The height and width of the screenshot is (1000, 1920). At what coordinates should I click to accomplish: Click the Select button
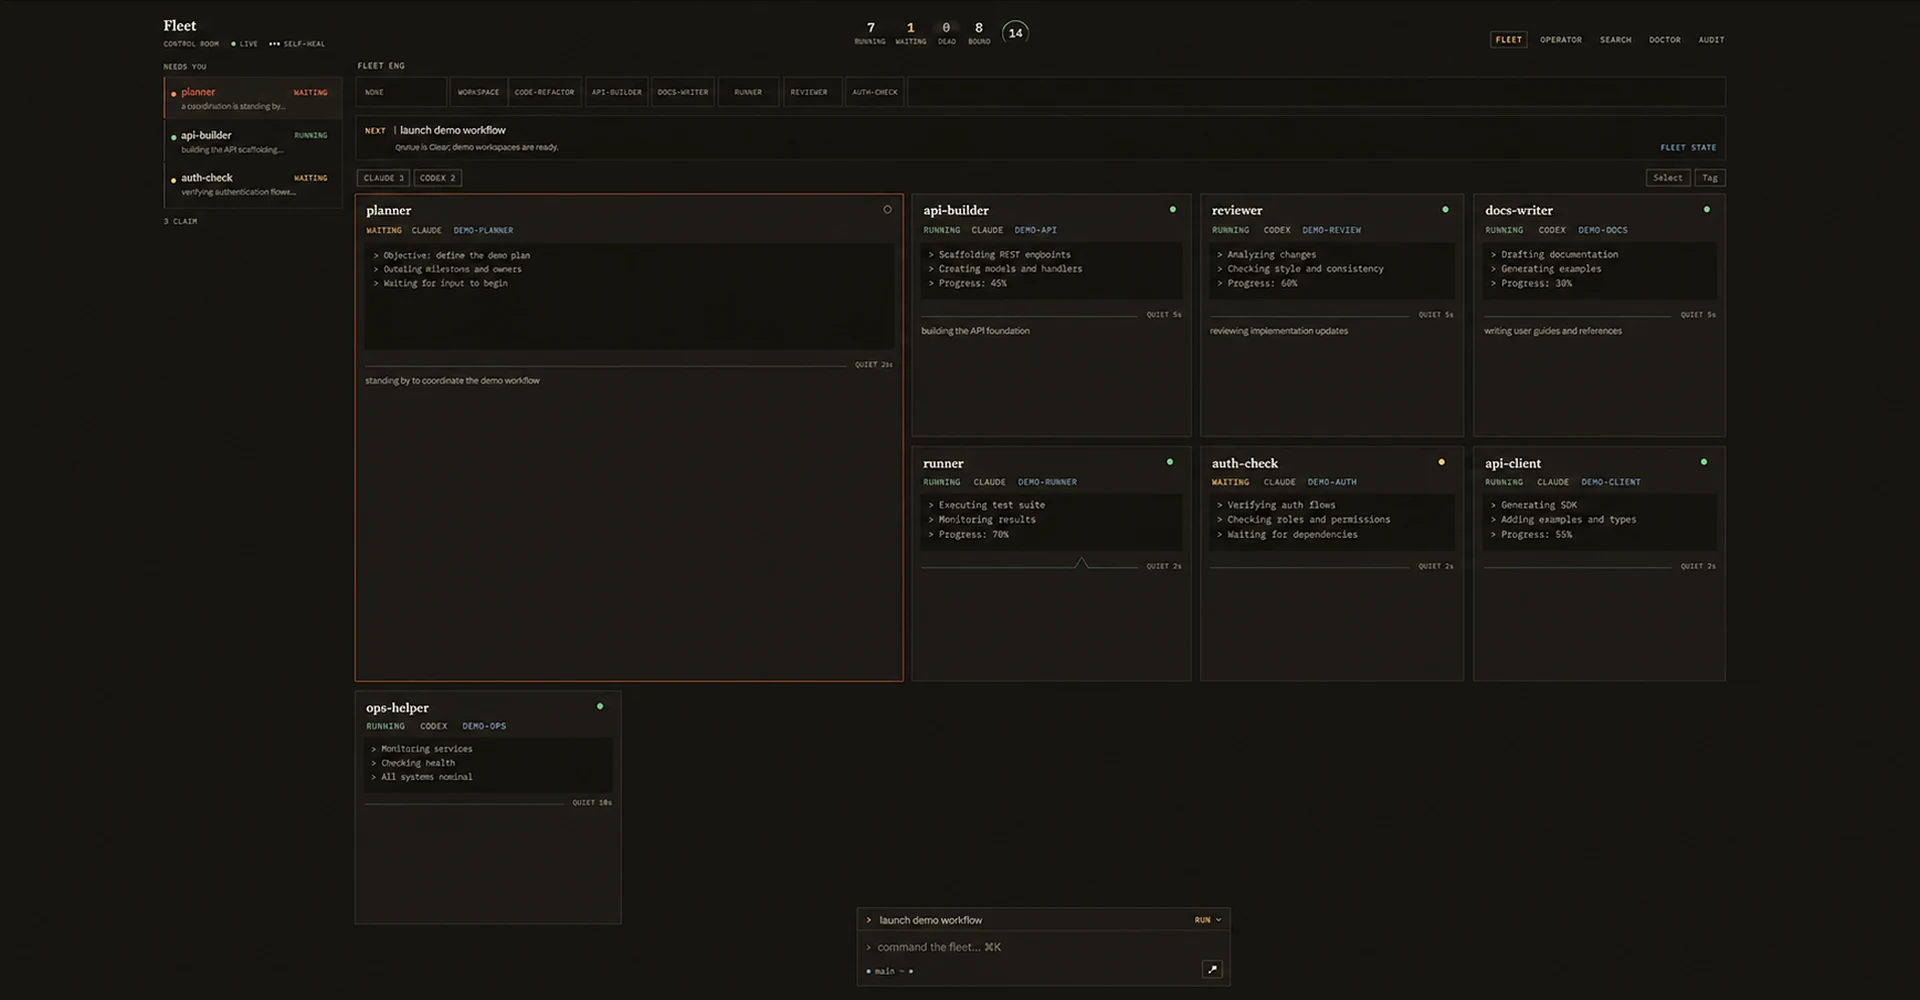[x=1668, y=178]
